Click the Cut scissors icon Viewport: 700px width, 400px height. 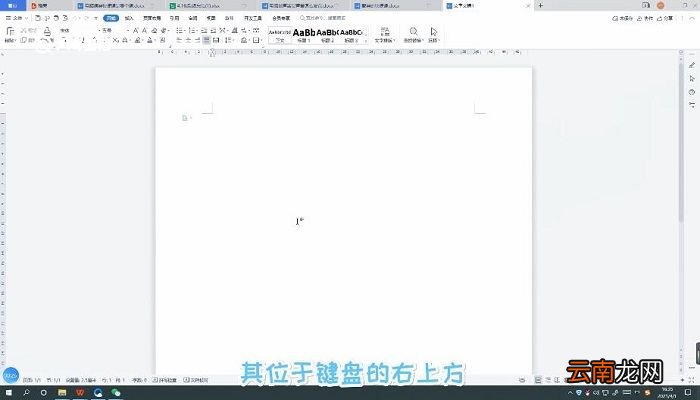23,30
